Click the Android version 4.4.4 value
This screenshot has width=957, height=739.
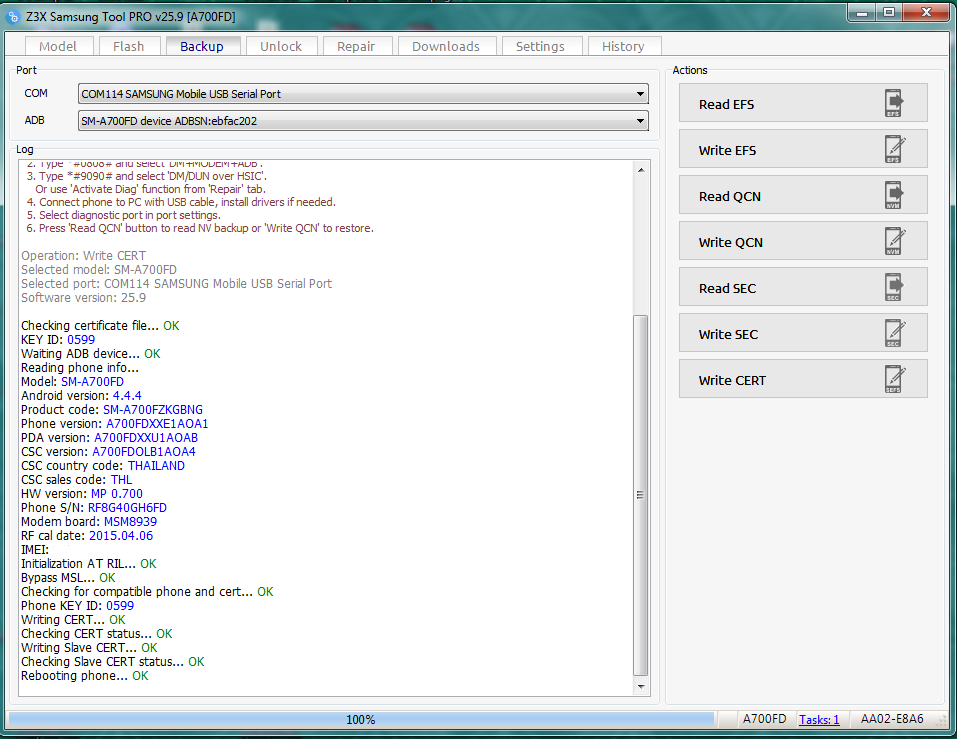pos(127,395)
